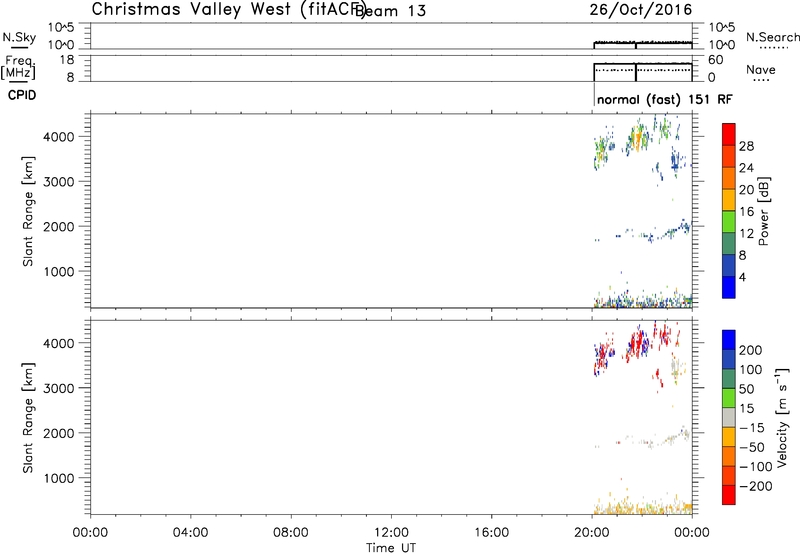Click the '16:00' time axis tick label
800x554 pixels.
[491, 533]
